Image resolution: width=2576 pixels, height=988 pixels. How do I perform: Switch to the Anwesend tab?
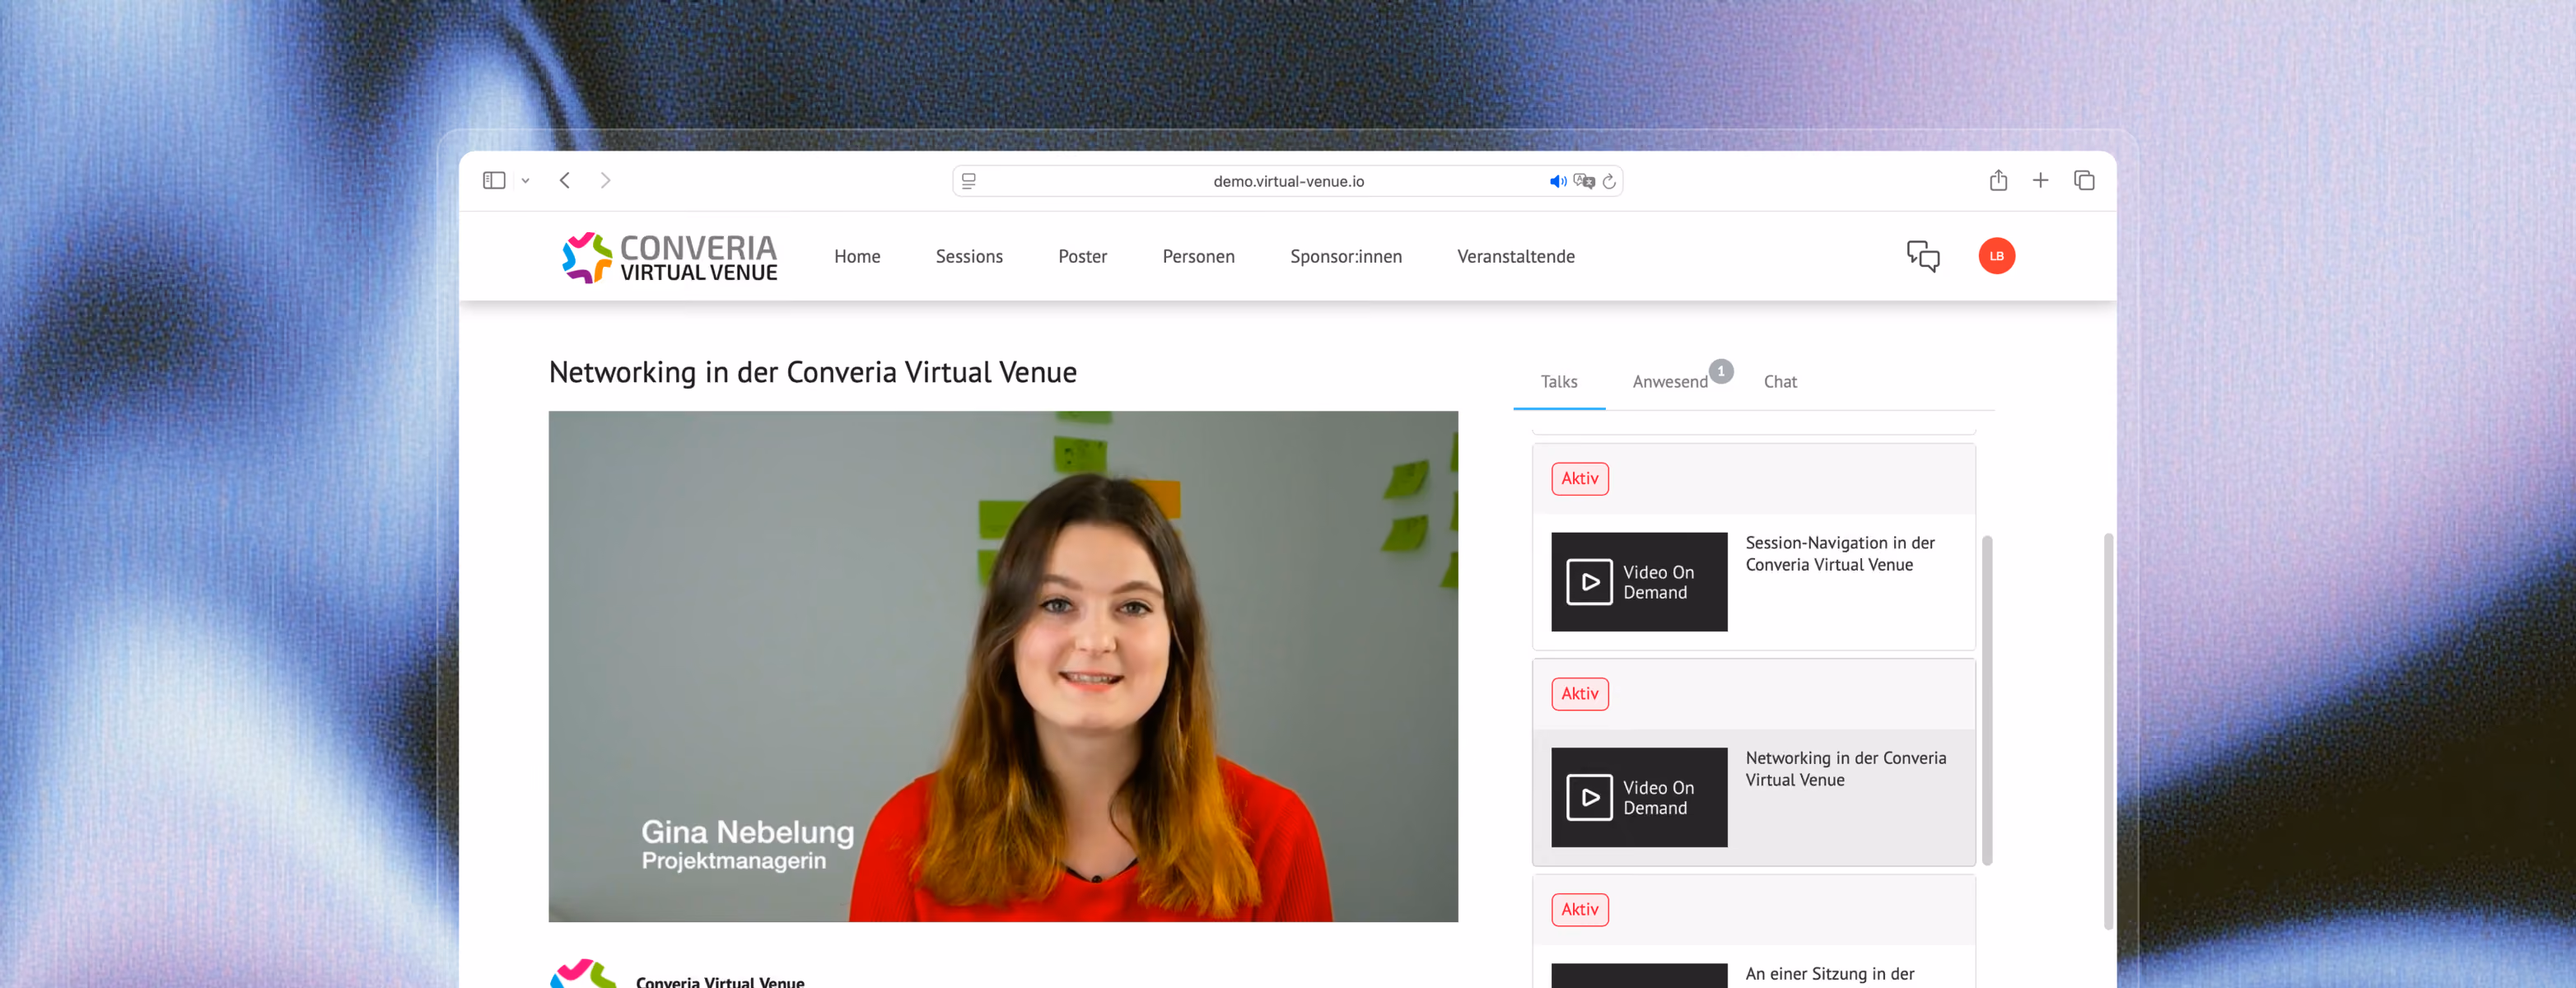(x=1670, y=381)
